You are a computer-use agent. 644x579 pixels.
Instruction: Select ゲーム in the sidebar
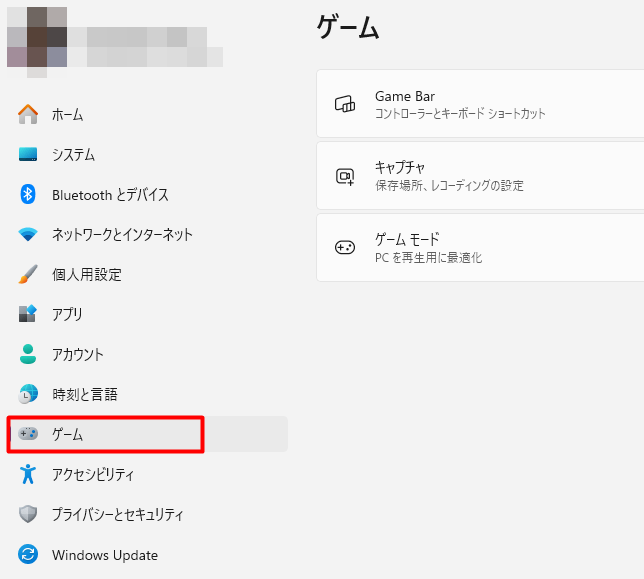click(x=147, y=434)
